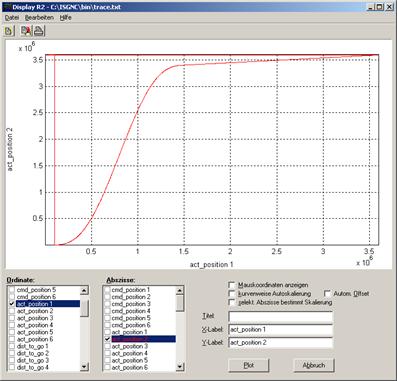The width and height of the screenshot is (397, 381).
Task: Click Abszisse list scroll up arrow
Action: (180, 290)
